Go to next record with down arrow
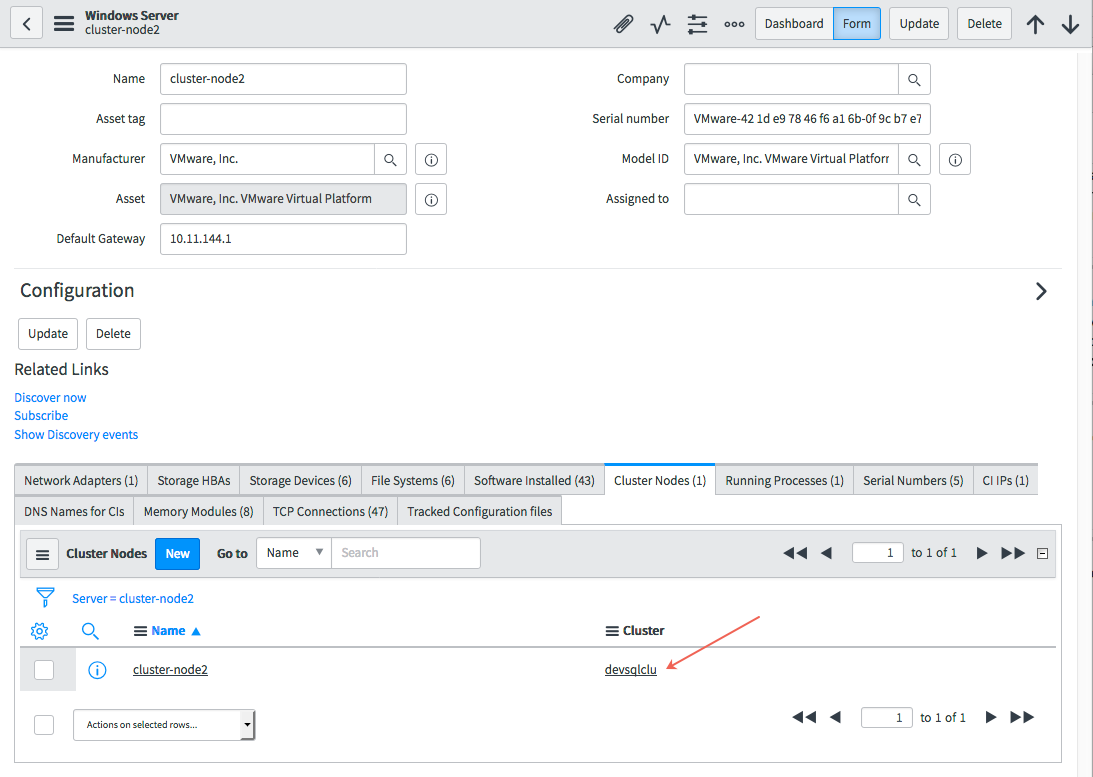This screenshot has height=777, width=1093. pos(1070,24)
